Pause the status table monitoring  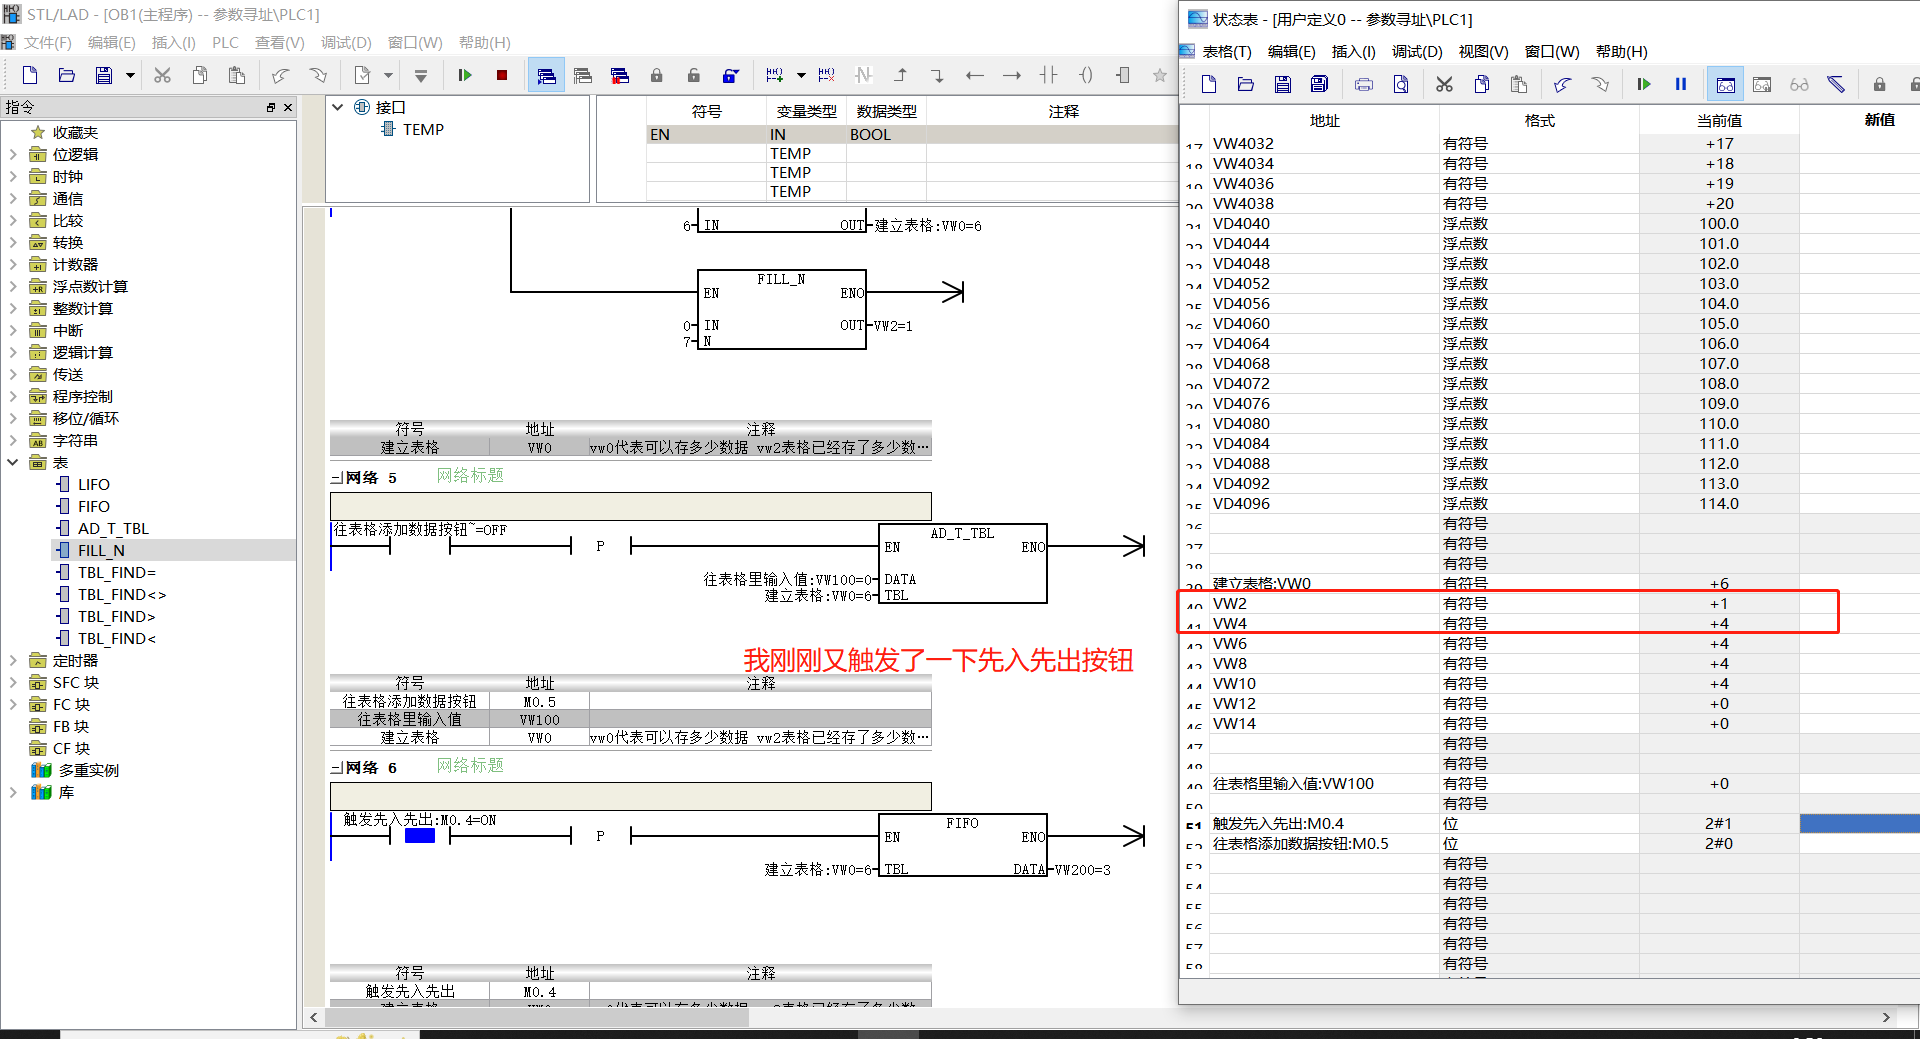pyautogui.click(x=1681, y=84)
